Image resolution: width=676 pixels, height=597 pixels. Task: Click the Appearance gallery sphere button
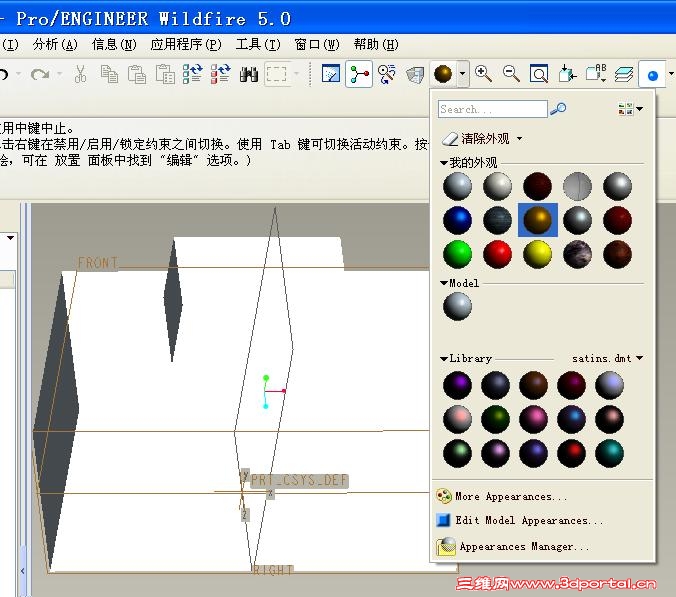[x=443, y=74]
